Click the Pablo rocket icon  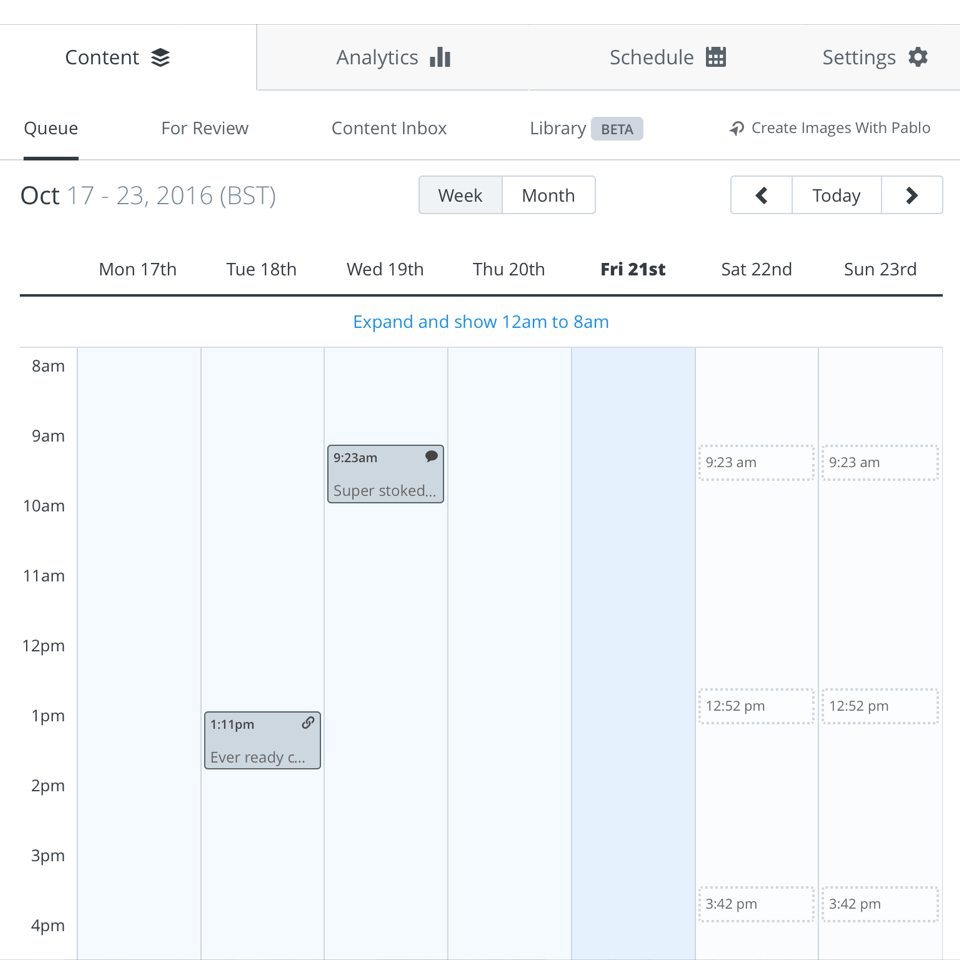737,129
